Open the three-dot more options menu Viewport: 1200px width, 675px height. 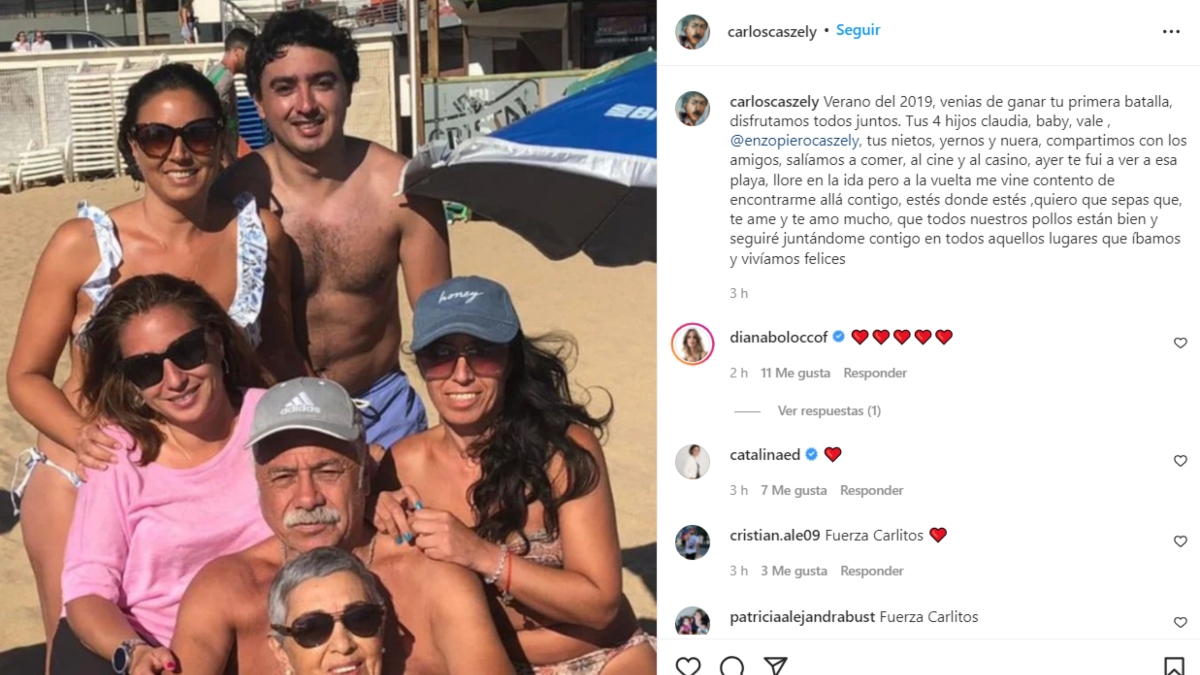tap(1171, 31)
